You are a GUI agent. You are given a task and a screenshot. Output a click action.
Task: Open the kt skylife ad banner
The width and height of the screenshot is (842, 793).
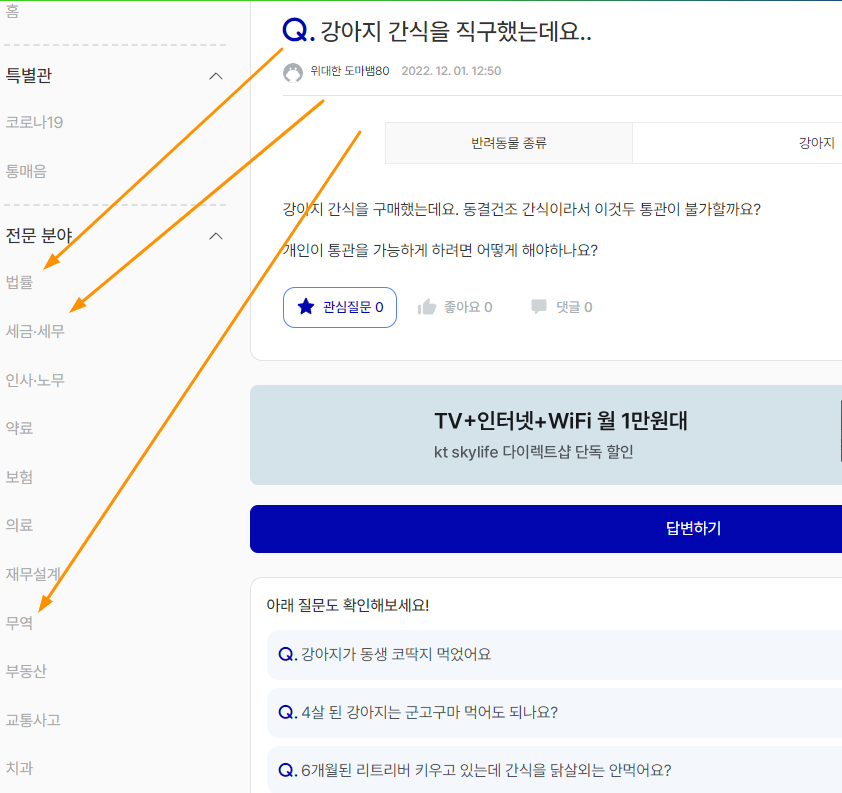(x=546, y=435)
